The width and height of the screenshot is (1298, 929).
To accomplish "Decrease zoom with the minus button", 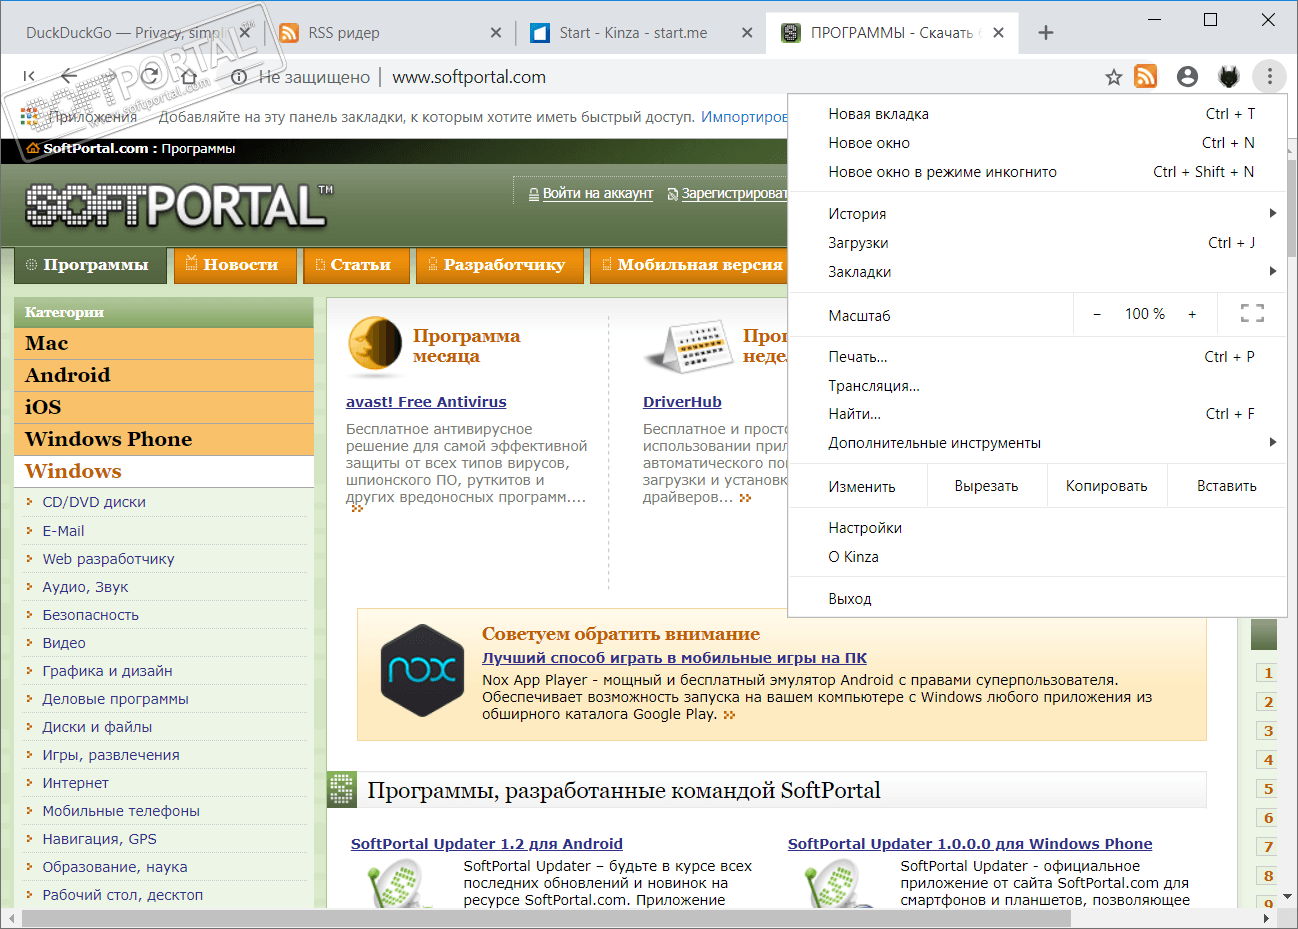I will coord(1097,314).
